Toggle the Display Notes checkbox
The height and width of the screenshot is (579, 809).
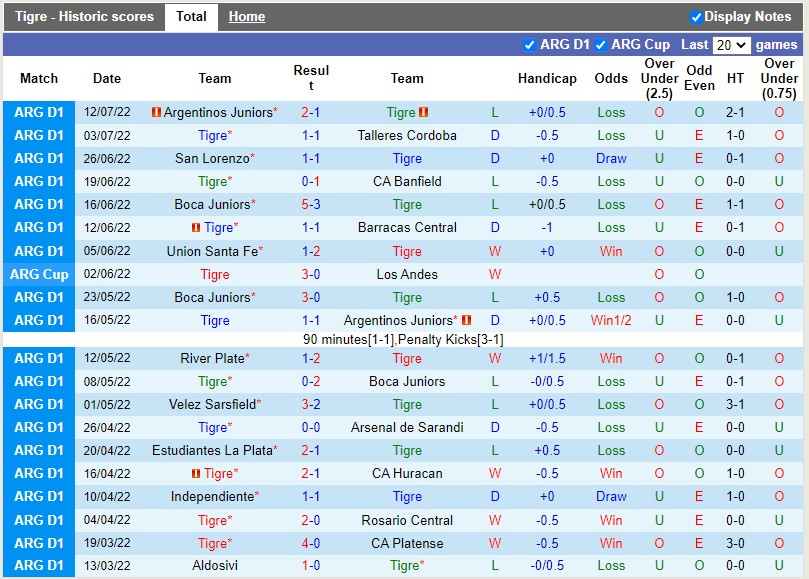click(x=696, y=17)
